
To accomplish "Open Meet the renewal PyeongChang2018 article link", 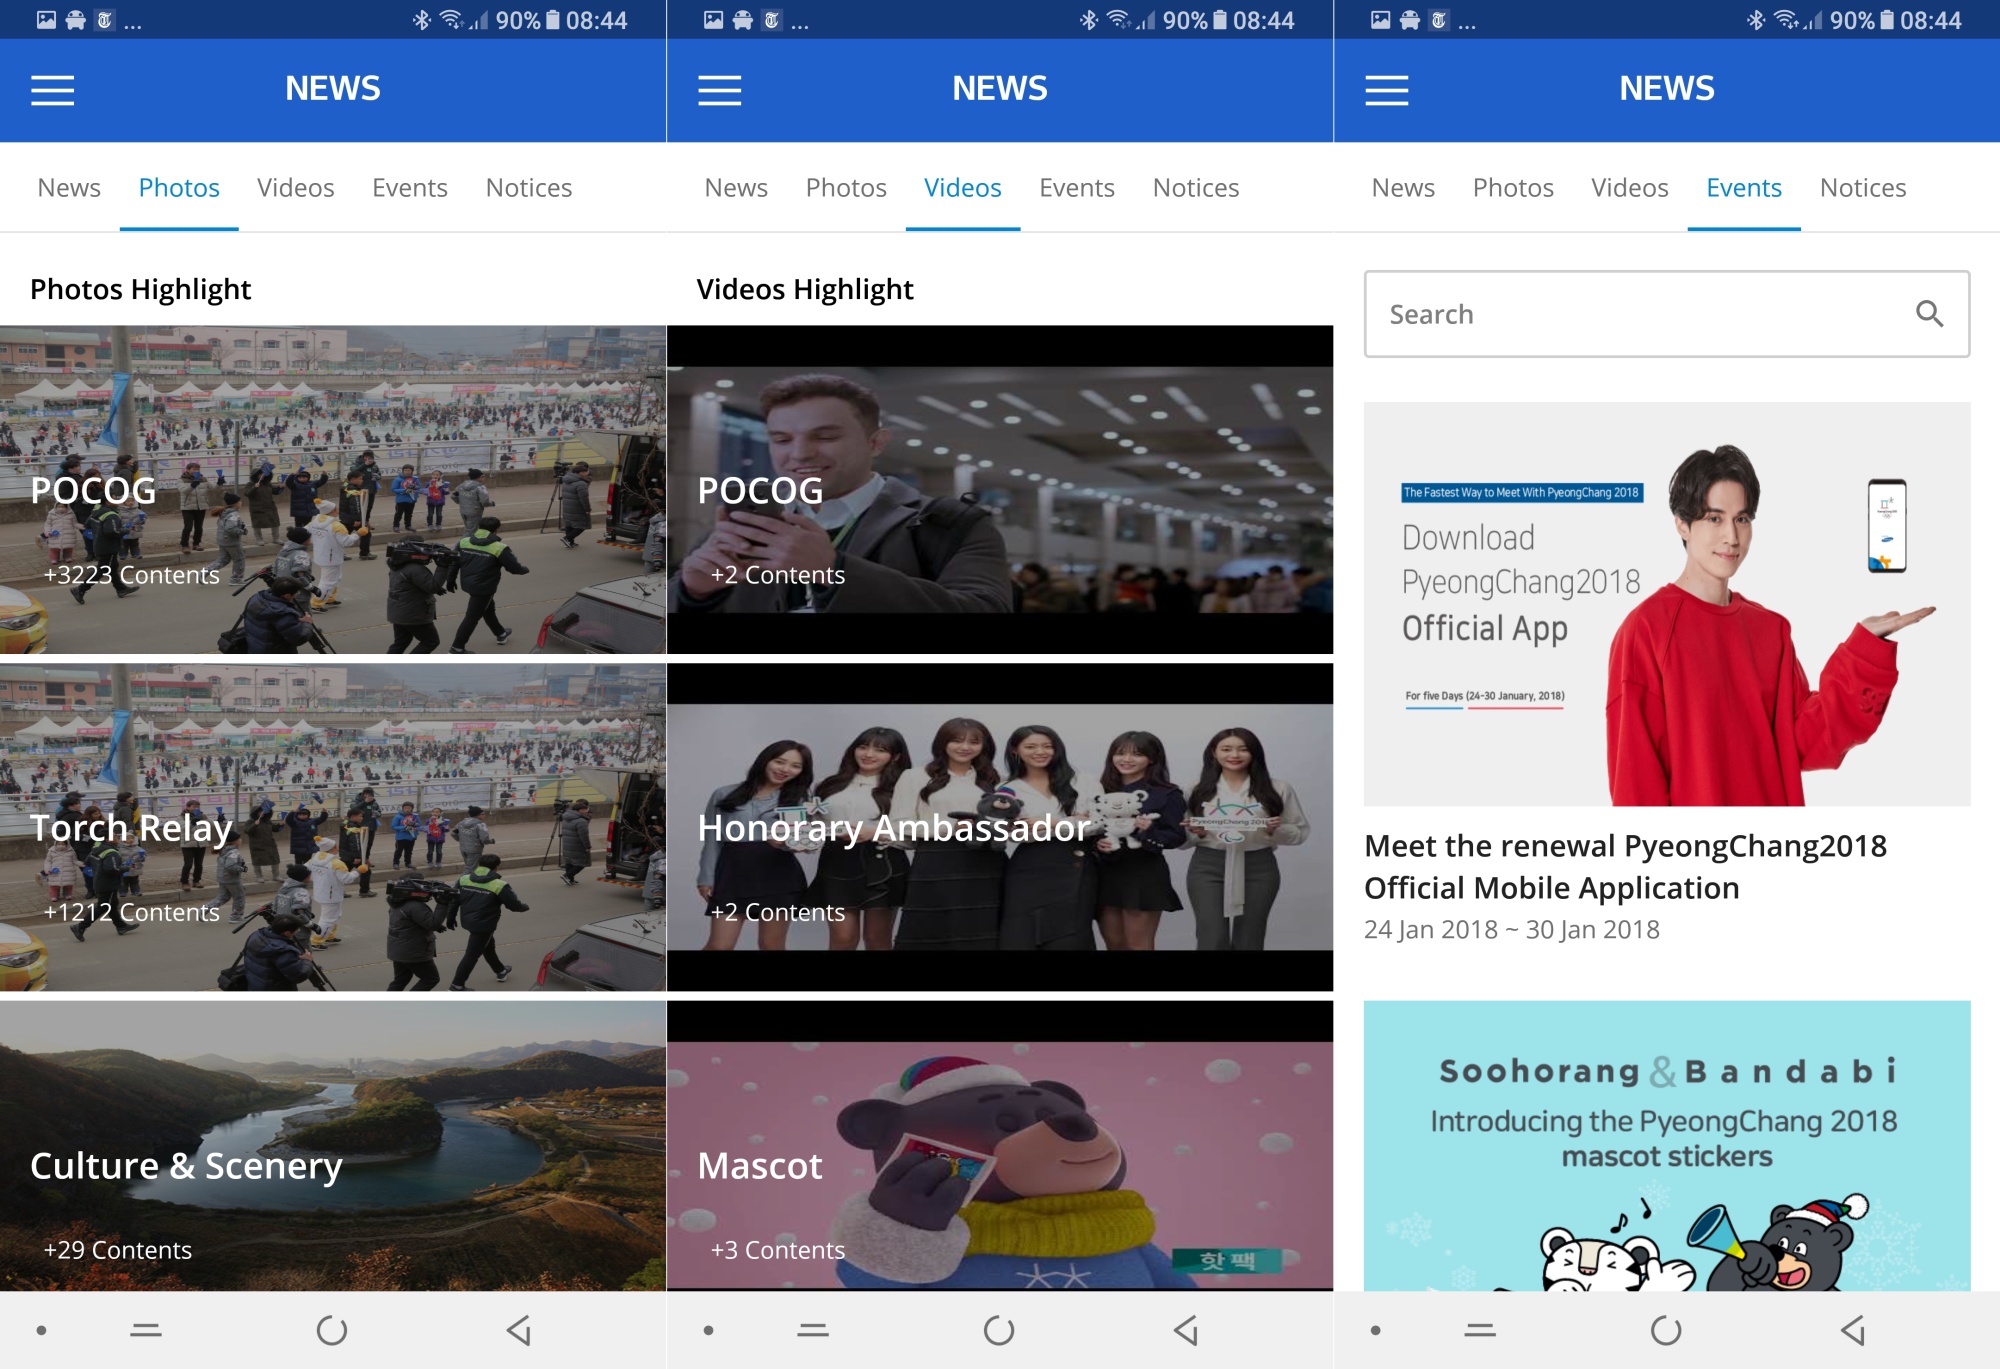I will point(1625,866).
